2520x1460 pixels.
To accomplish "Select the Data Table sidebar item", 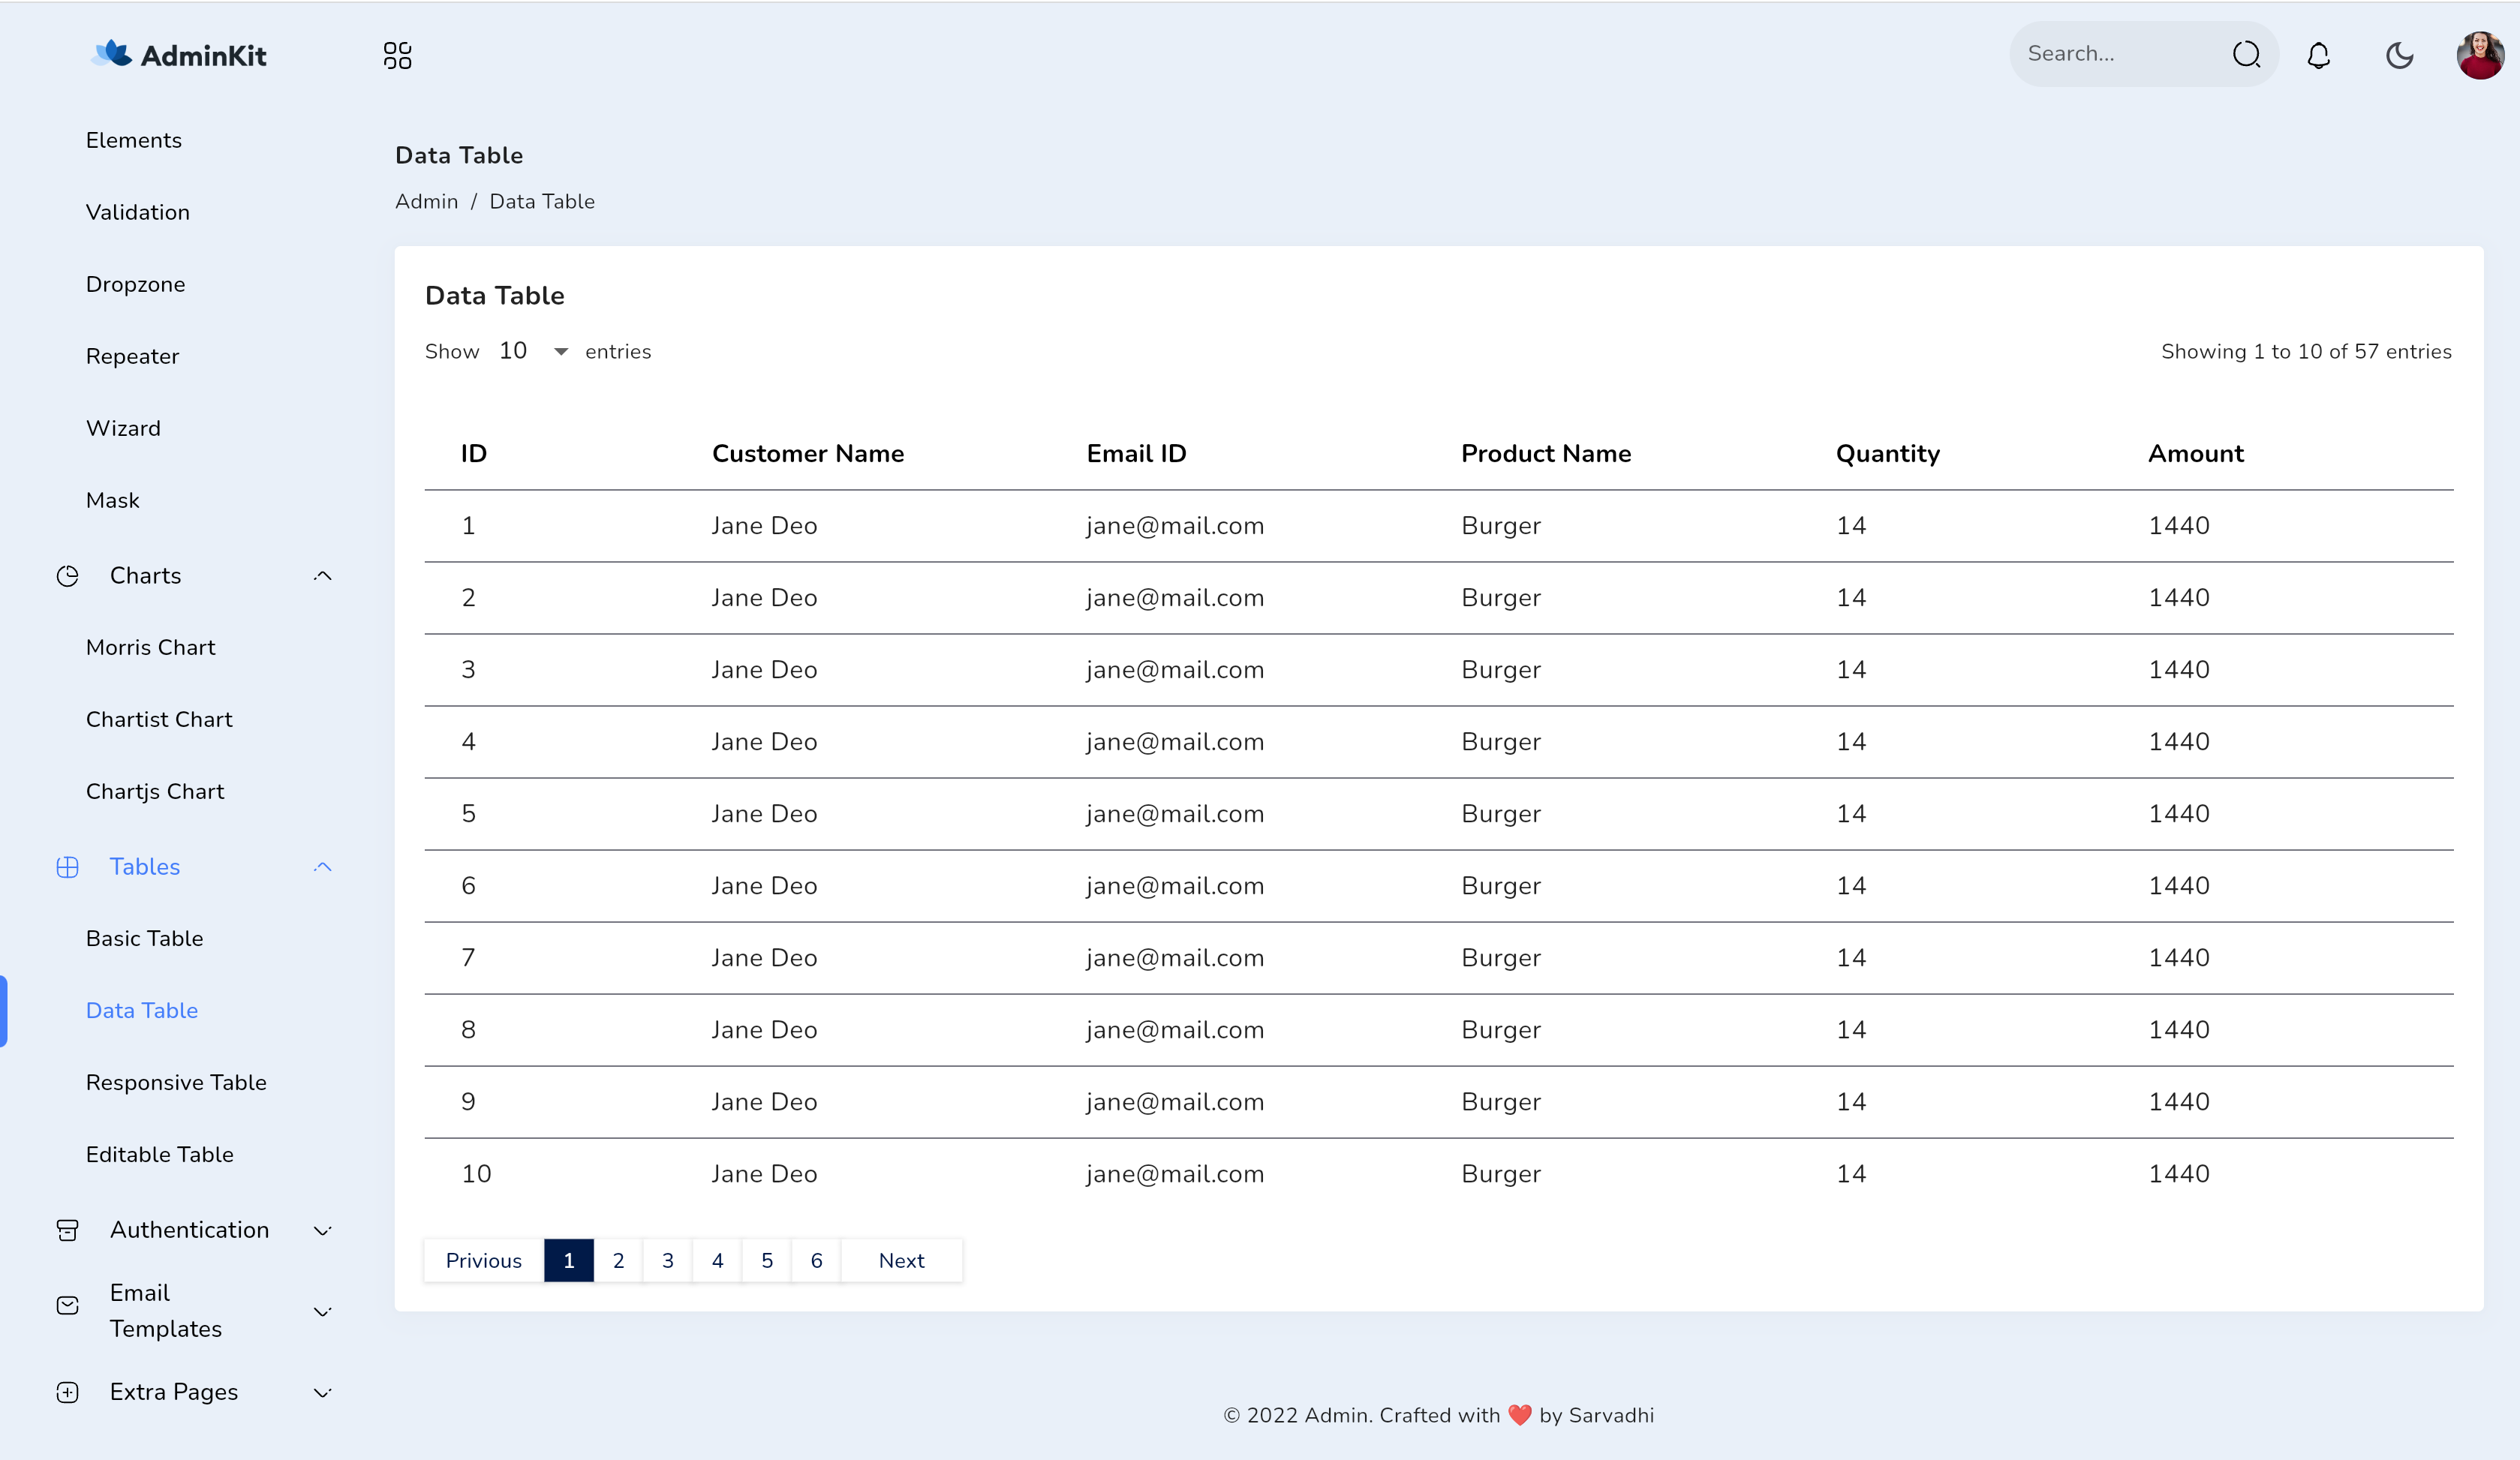I will coord(142,1010).
